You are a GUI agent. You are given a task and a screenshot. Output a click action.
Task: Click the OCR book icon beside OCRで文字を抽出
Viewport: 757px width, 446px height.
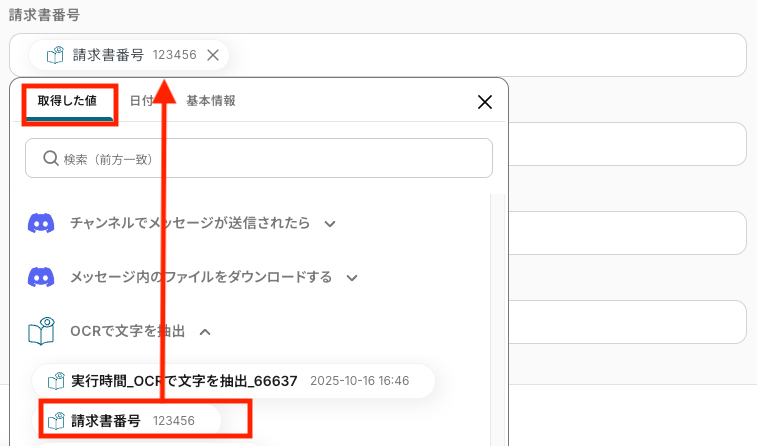point(41,331)
